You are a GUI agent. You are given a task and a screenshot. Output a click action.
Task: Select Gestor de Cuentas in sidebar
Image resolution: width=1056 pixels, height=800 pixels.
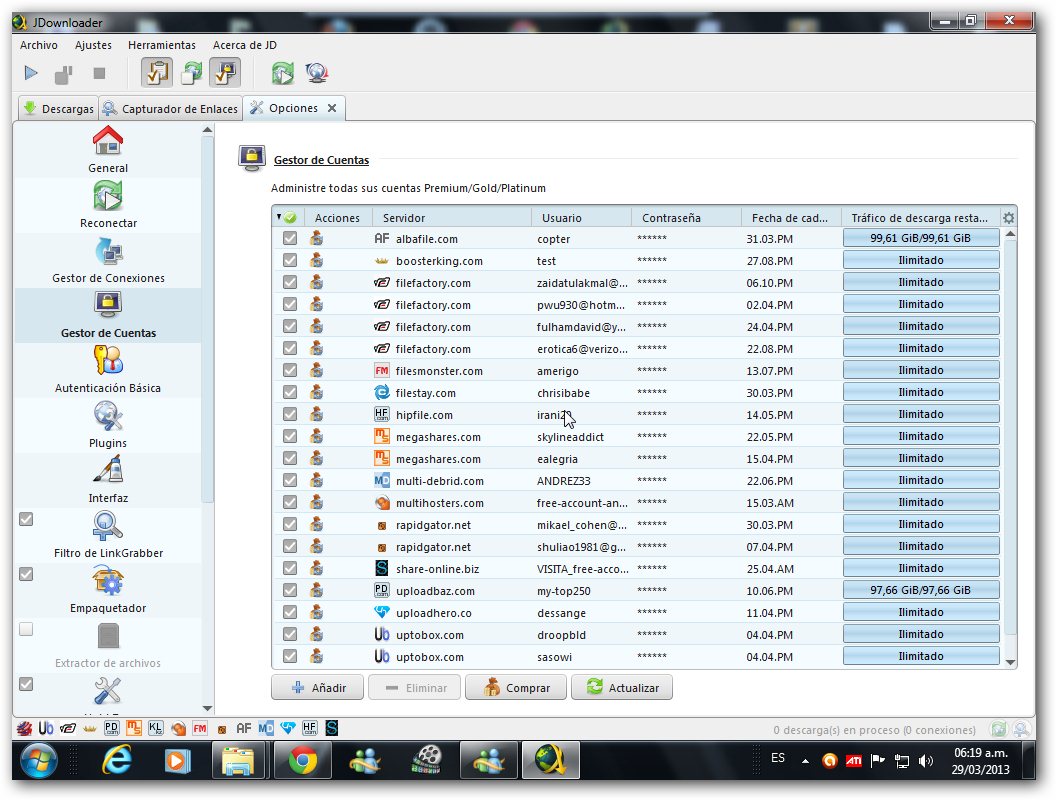pyautogui.click(x=108, y=314)
